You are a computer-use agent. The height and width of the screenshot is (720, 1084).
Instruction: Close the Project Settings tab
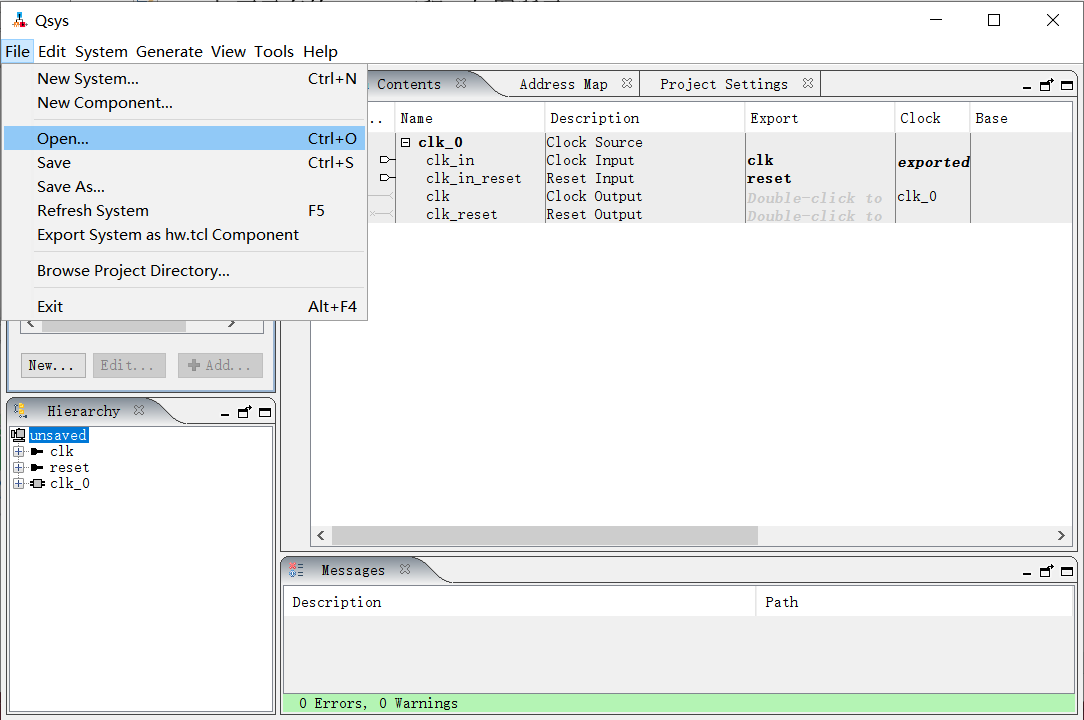[x=807, y=84]
